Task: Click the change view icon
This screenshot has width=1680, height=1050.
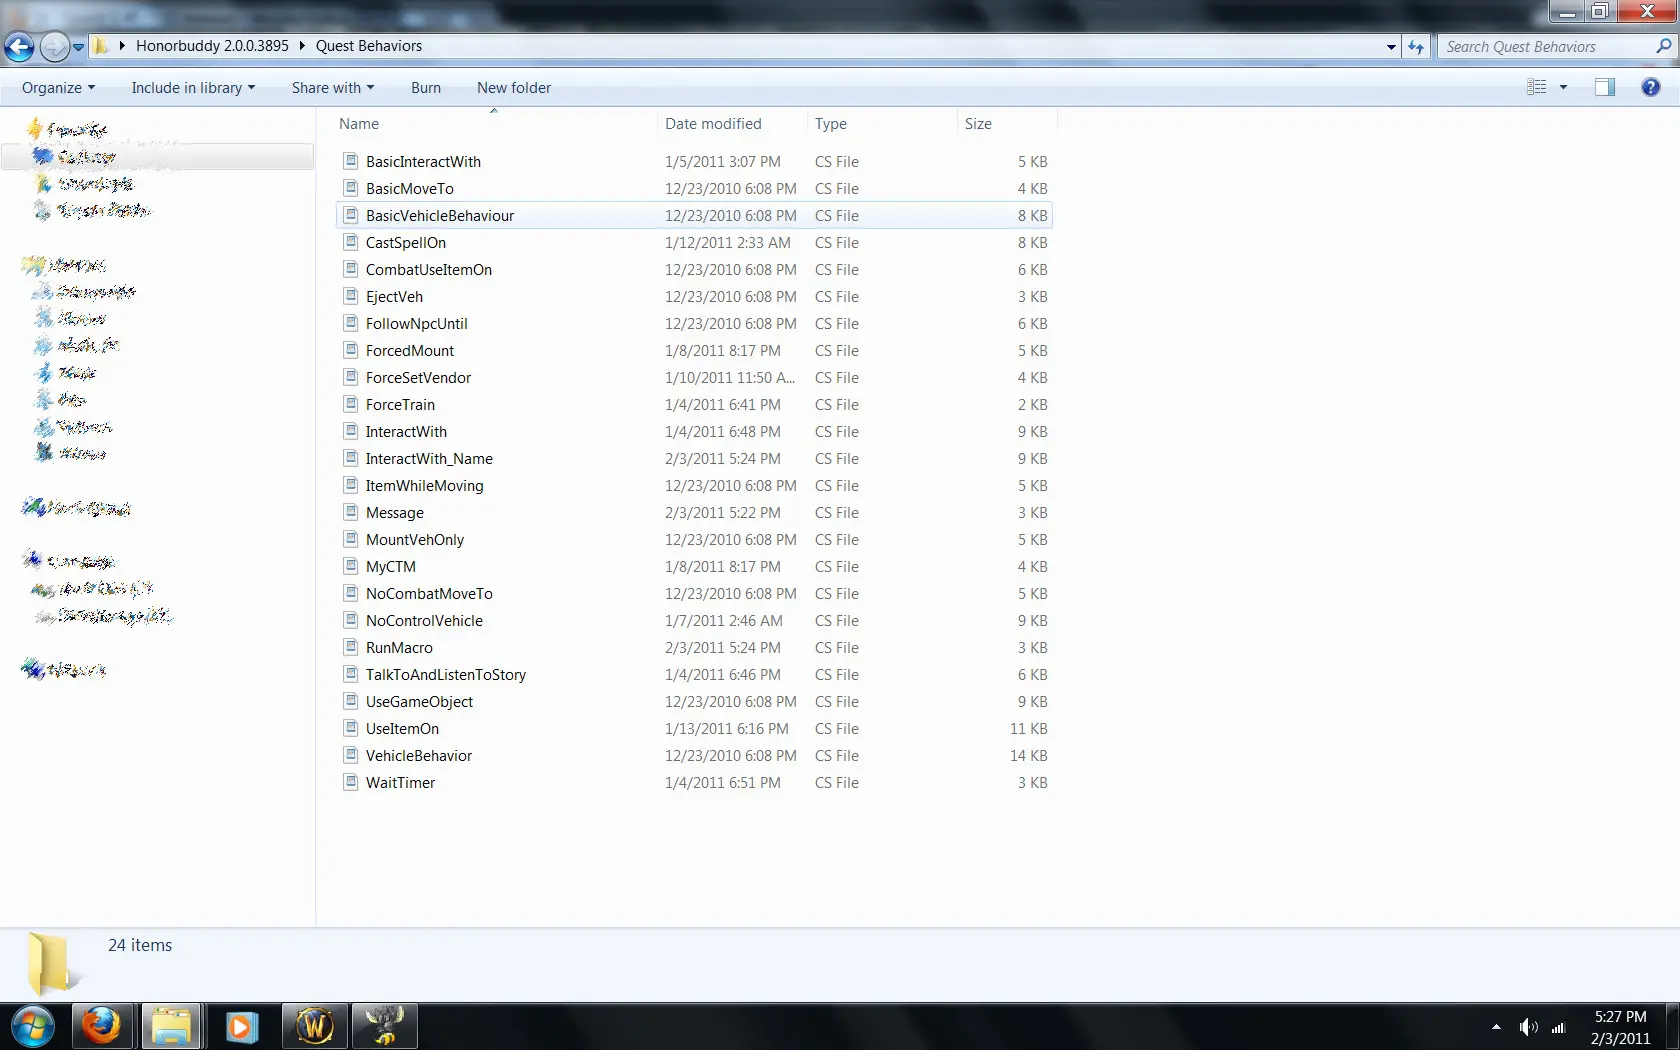Action: pyautogui.click(x=1537, y=88)
